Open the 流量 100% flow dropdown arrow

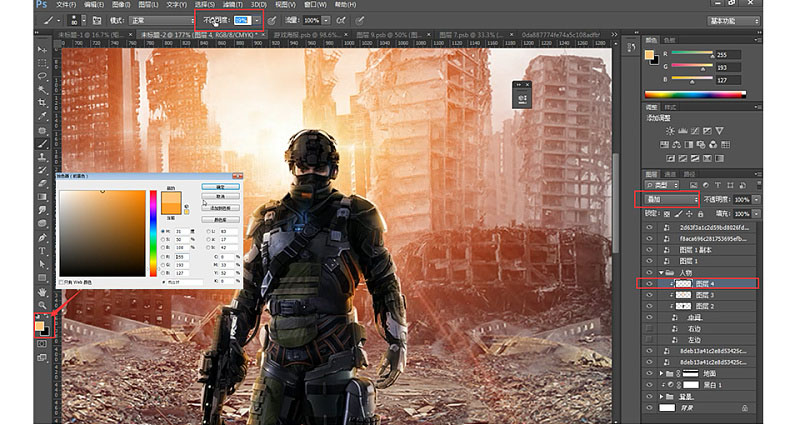326,20
